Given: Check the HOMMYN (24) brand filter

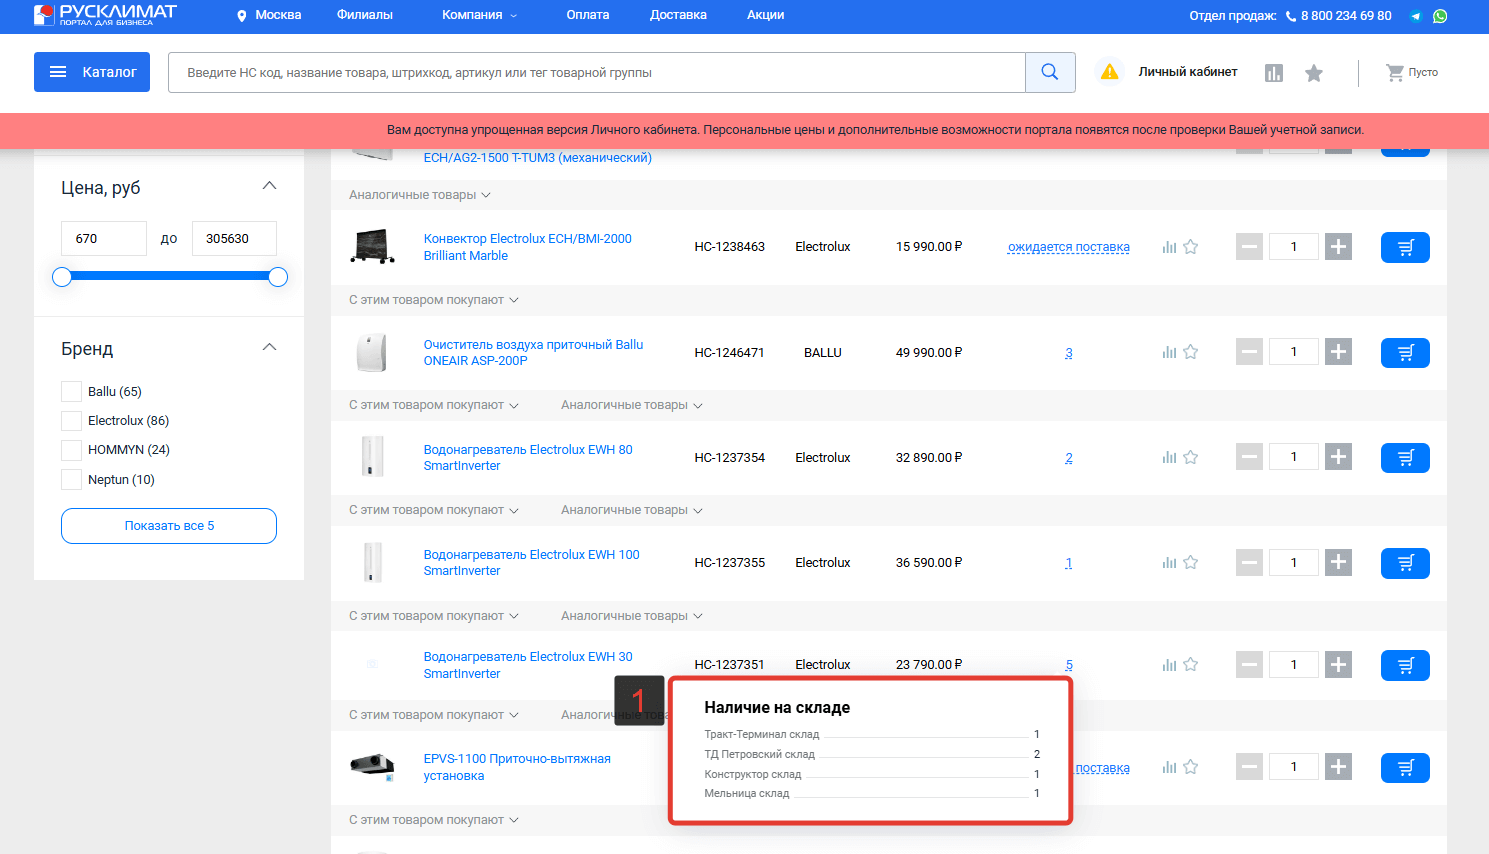Looking at the screenshot, I should (x=71, y=449).
